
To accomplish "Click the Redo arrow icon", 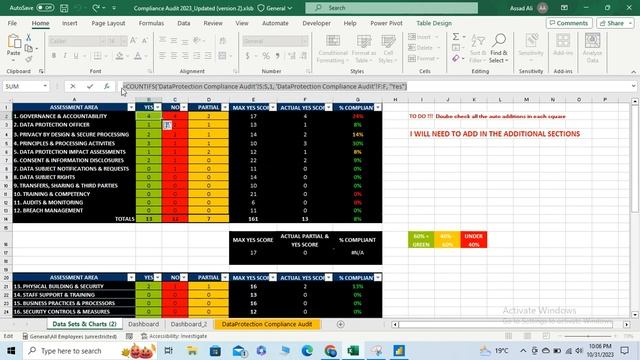I will point(96,8).
